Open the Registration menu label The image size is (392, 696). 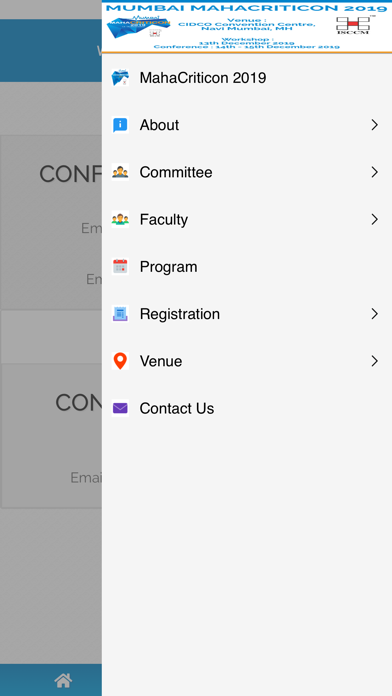coord(179,314)
